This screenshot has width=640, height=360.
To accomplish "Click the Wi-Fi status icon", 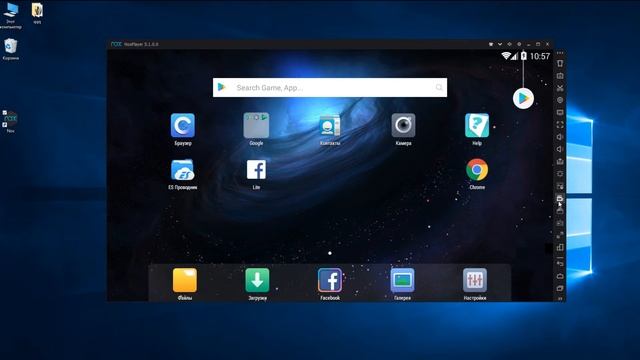I will pyautogui.click(x=506, y=56).
